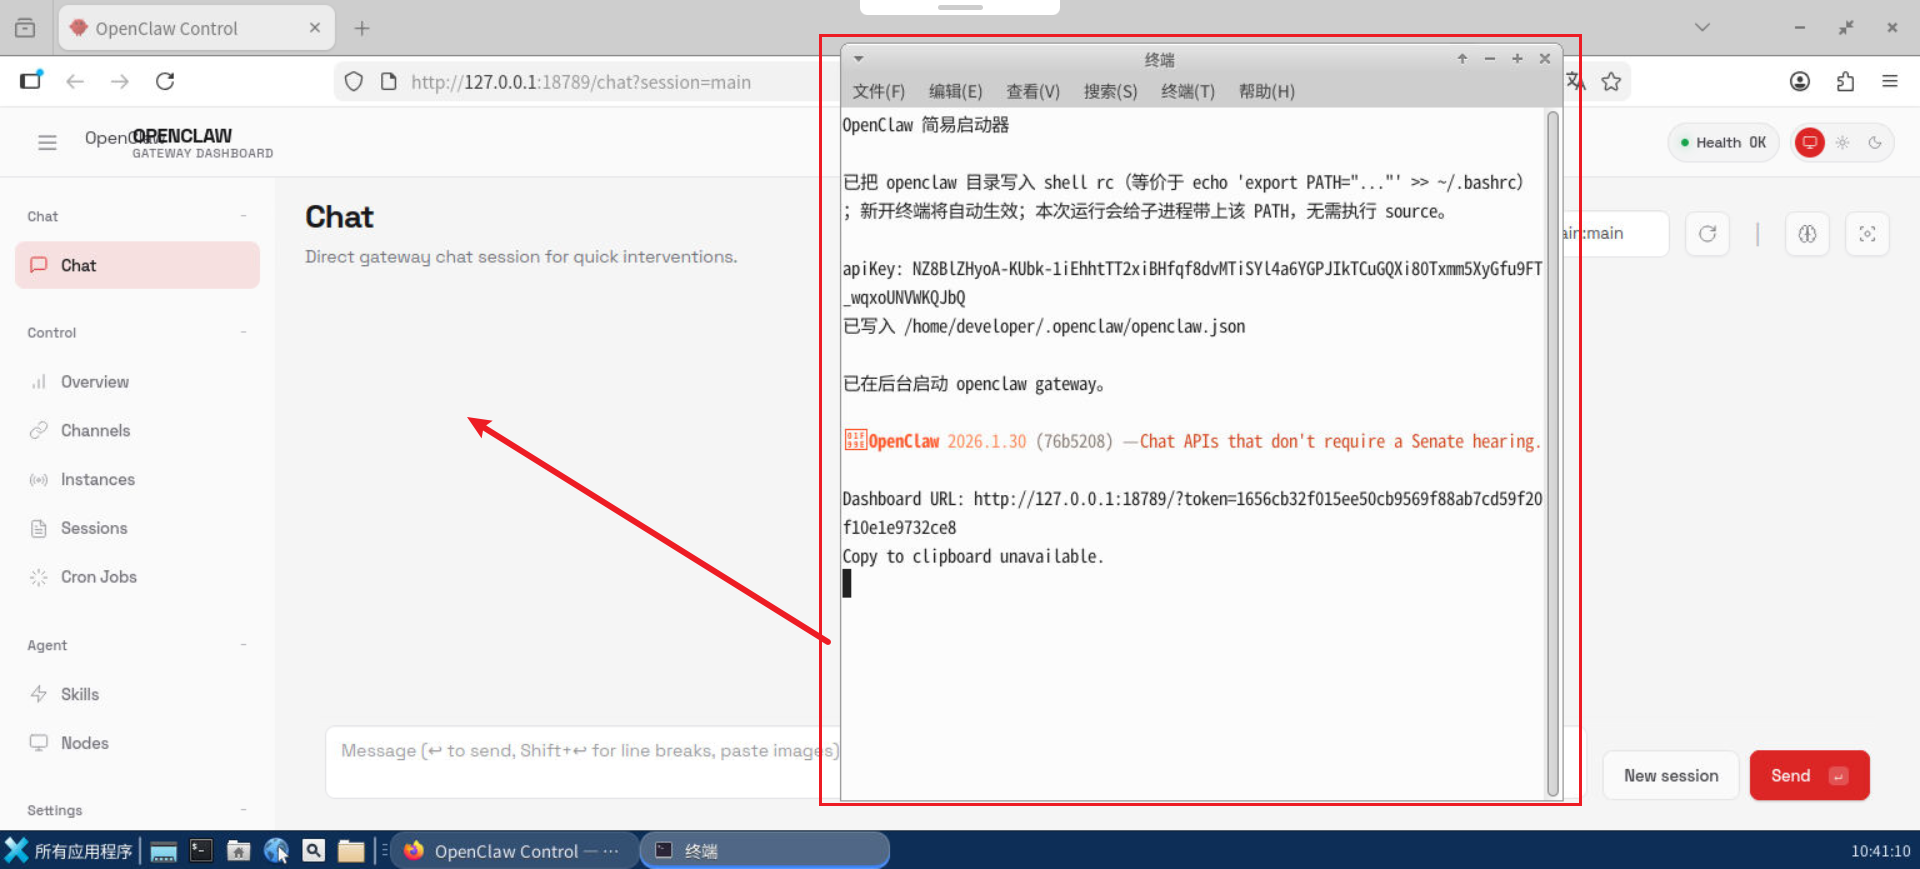Click the tracking protection shield icon
The image size is (1920, 869).
click(x=354, y=82)
